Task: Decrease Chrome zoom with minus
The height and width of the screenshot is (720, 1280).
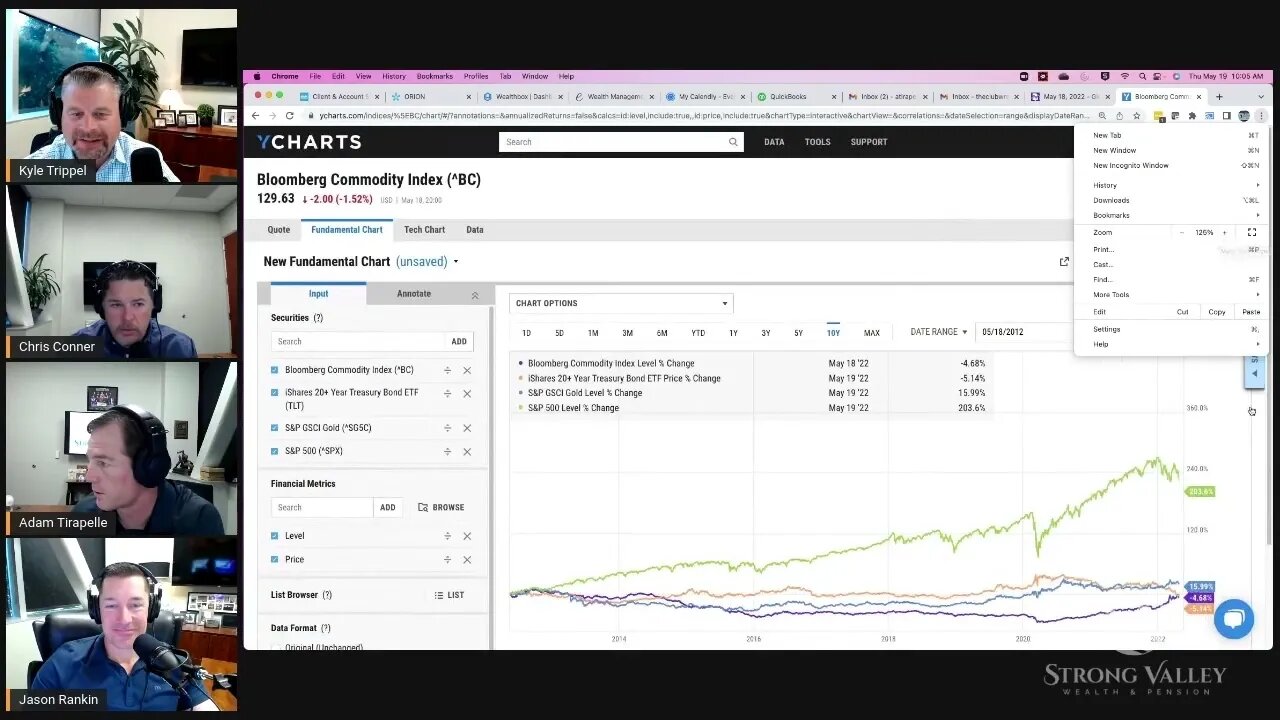Action: (x=1182, y=232)
